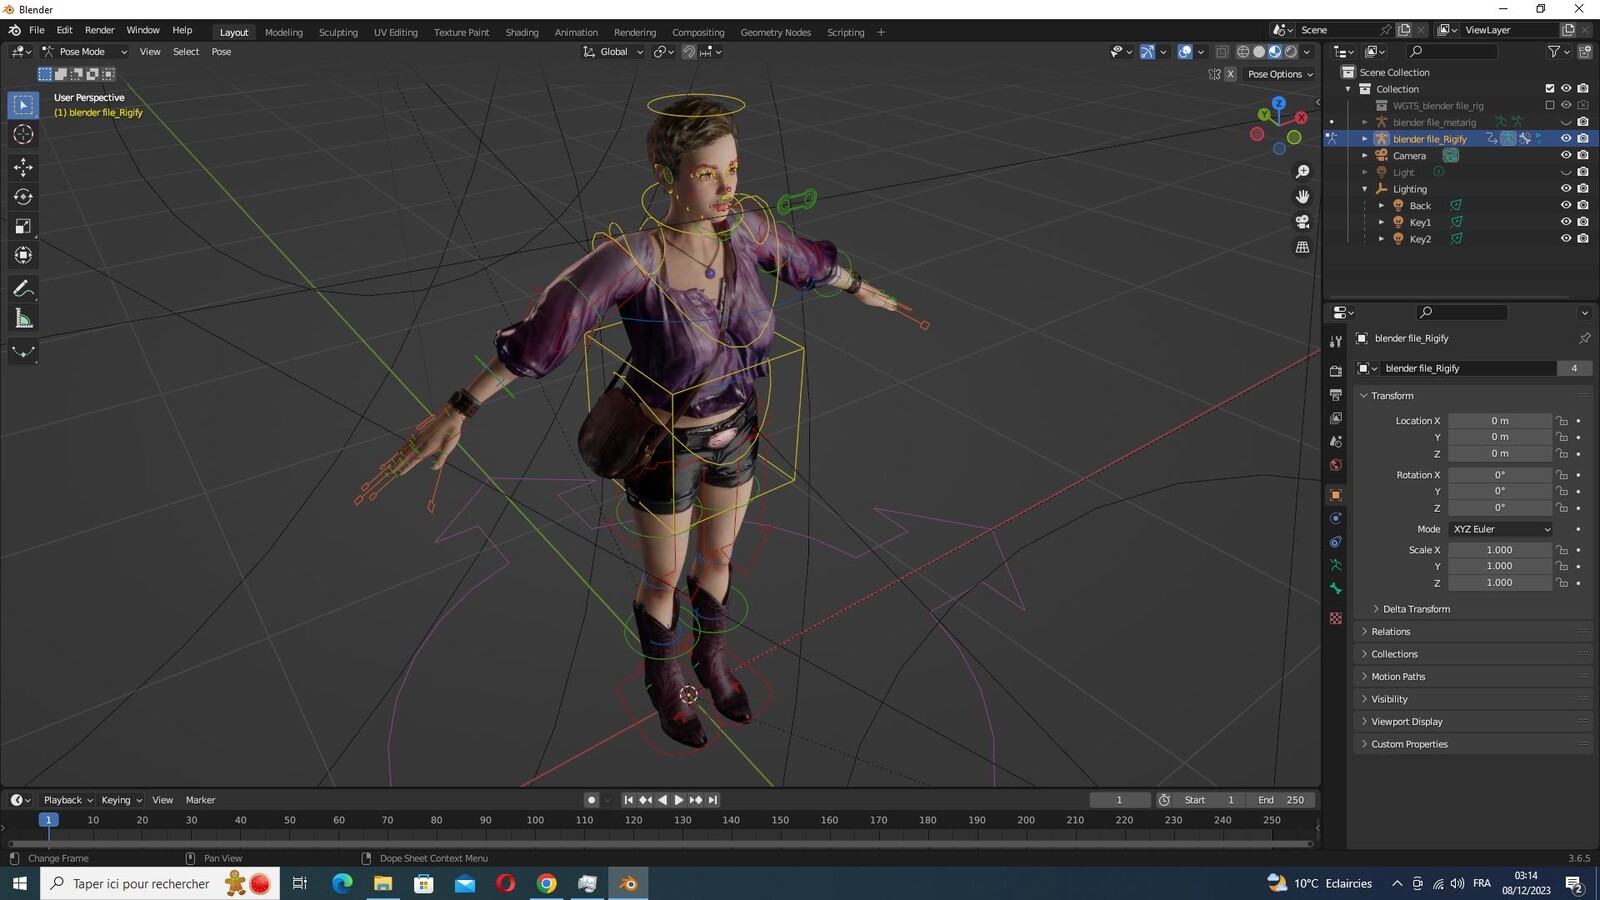Jump to the timeline end frame
This screenshot has width=1600, height=900.
coord(713,800)
